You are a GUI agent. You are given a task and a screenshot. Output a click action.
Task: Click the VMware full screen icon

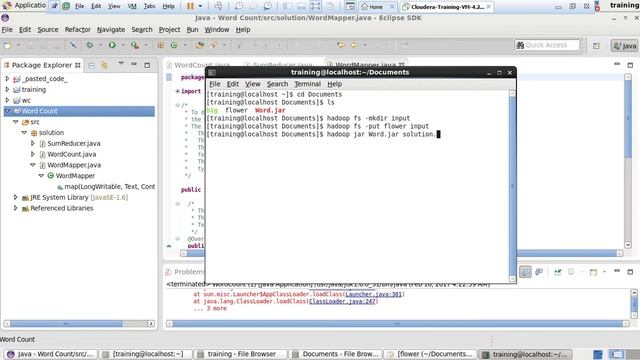tap(316, 6)
